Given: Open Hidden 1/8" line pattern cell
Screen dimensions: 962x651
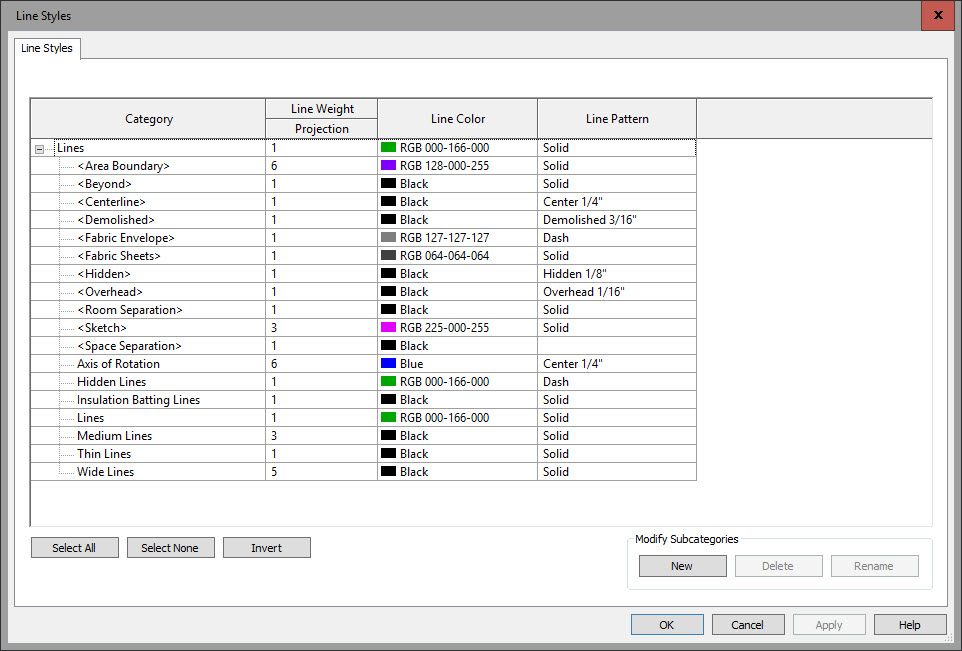Looking at the screenshot, I should click(617, 274).
